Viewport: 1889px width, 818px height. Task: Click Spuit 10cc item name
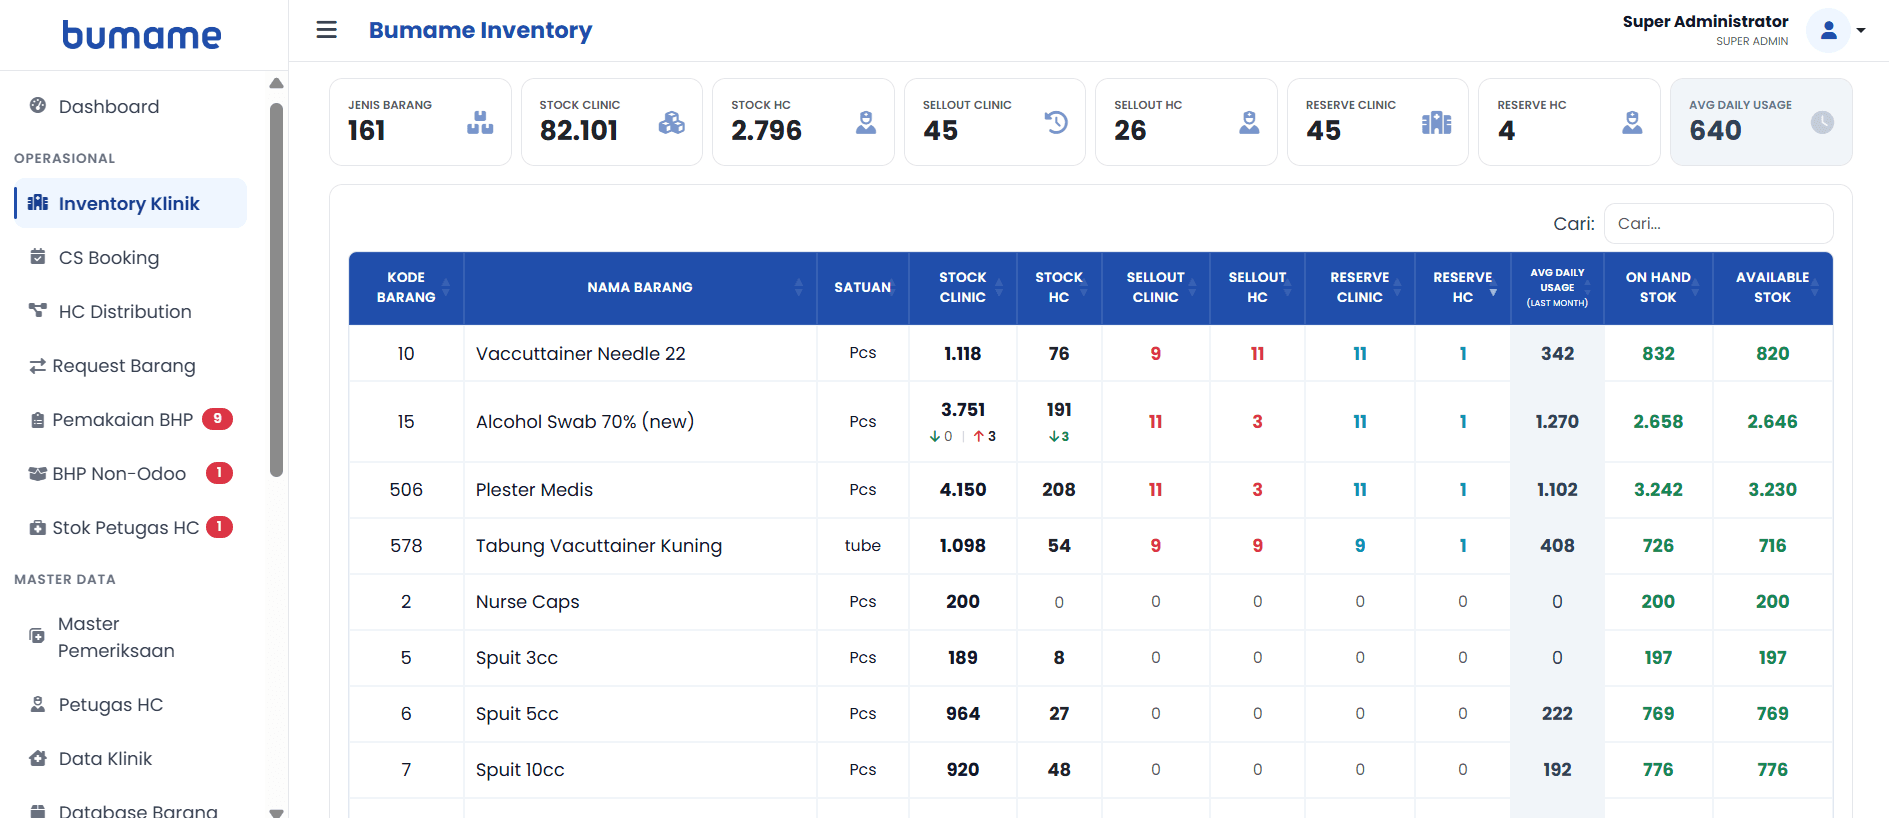(x=520, y=770)
